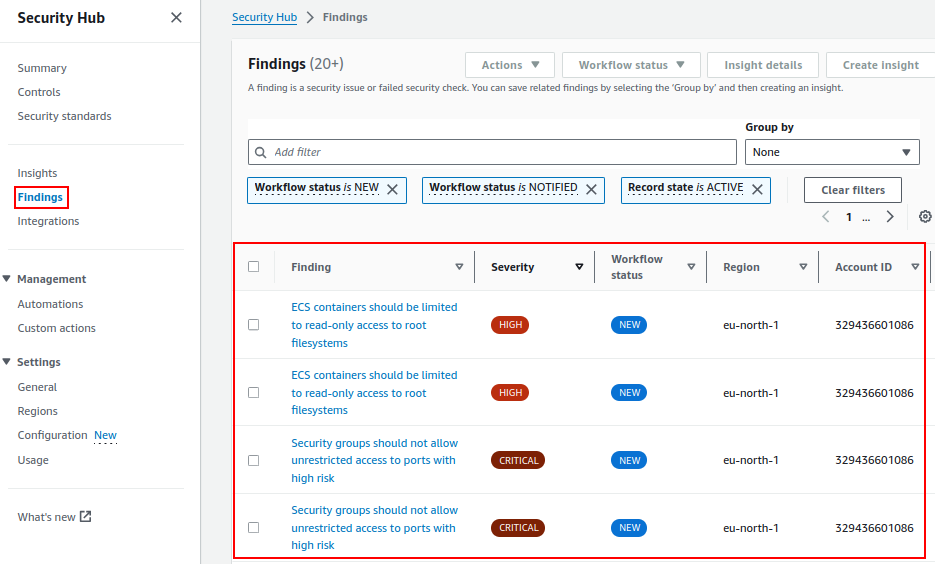
Task: Open the first Security groups finding link
Action: click(374, 460)
